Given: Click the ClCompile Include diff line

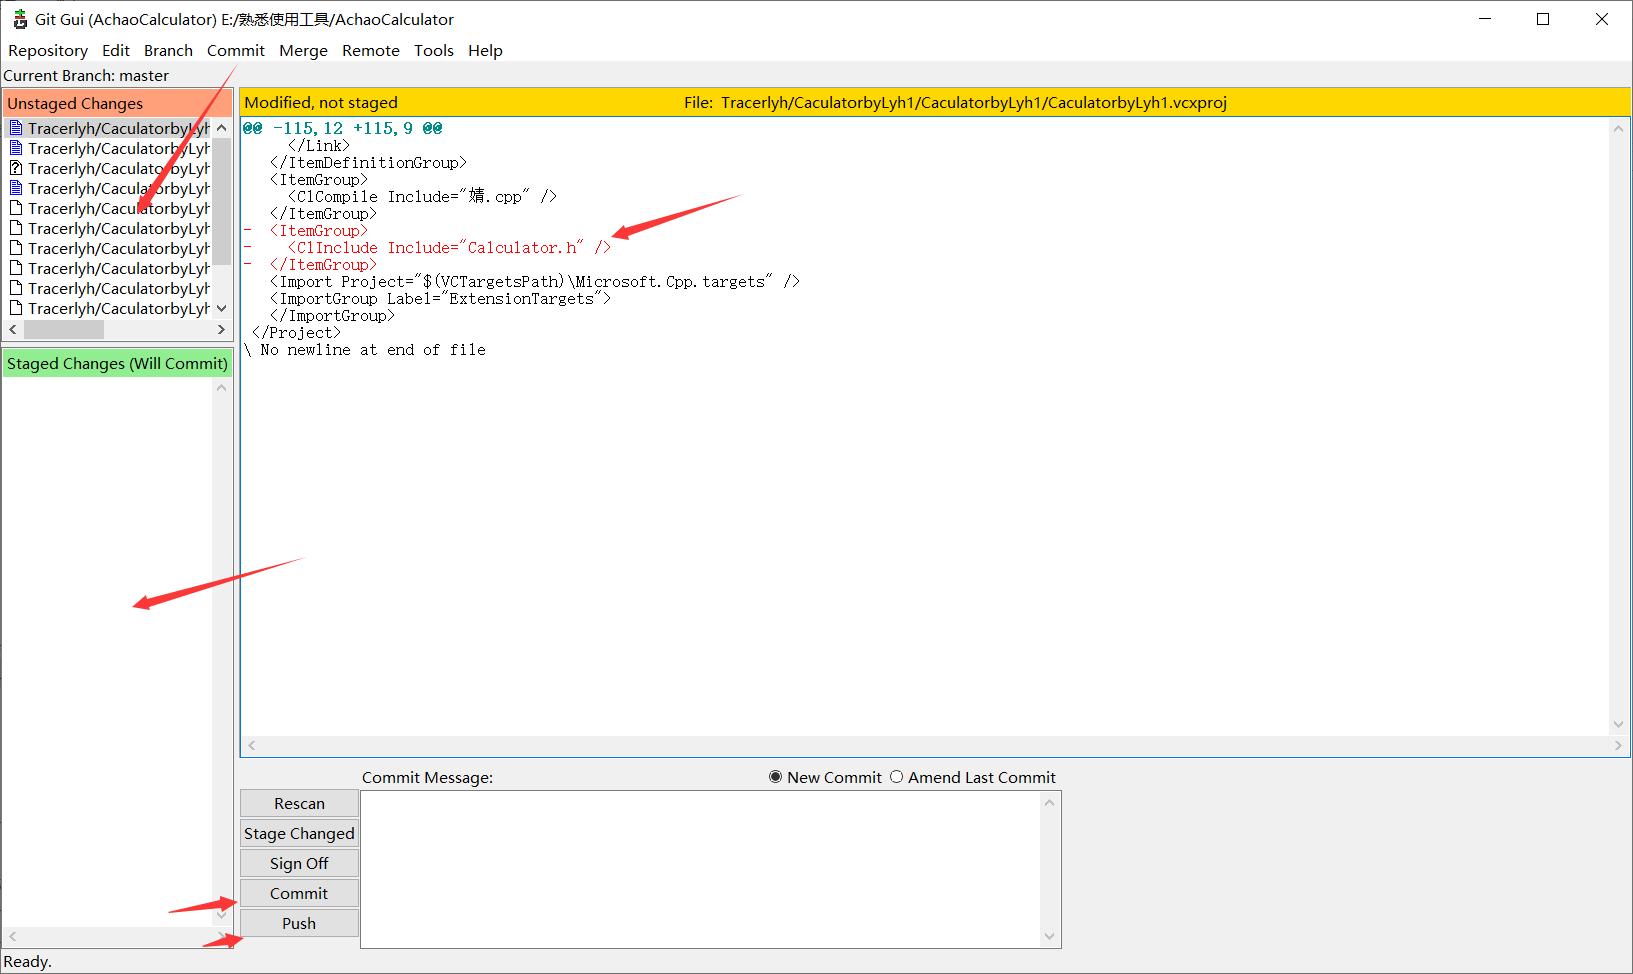Looking at the screenshot, I should point(422,196).
